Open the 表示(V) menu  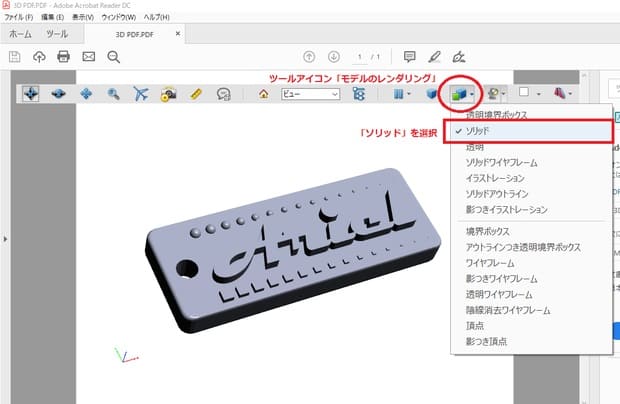(x=83, y=17)
